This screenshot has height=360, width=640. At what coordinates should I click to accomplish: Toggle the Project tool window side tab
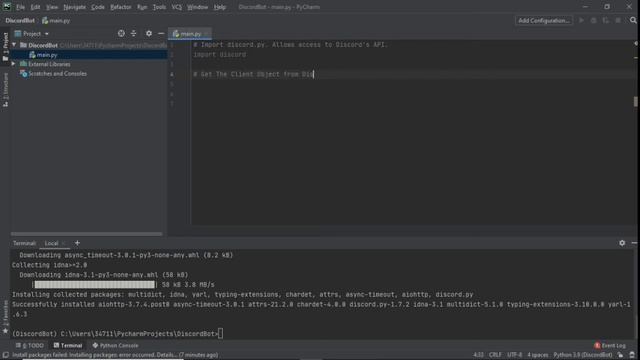(5, 46)
